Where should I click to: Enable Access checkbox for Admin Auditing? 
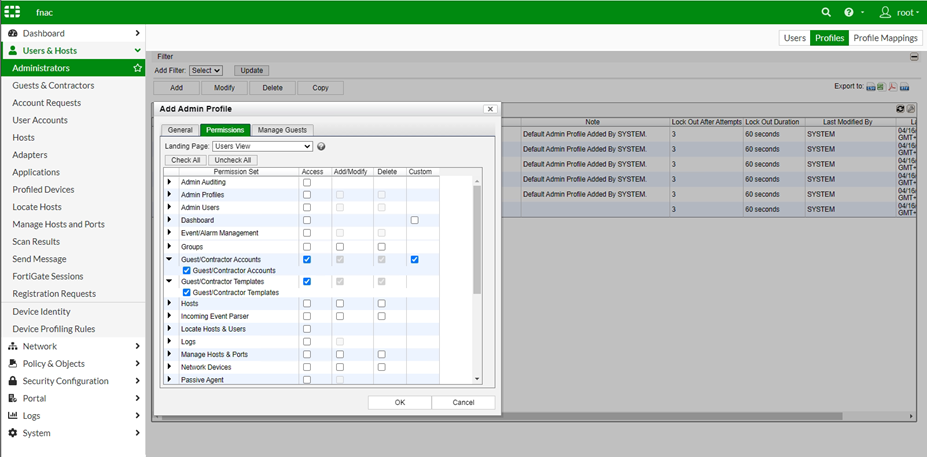coord(307,183)
